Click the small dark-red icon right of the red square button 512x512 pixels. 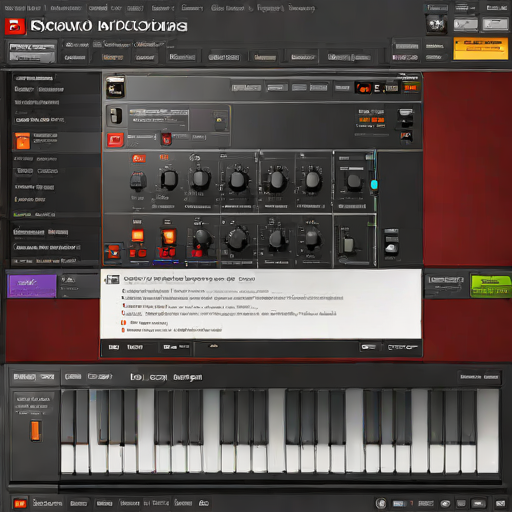pos(166,139)
